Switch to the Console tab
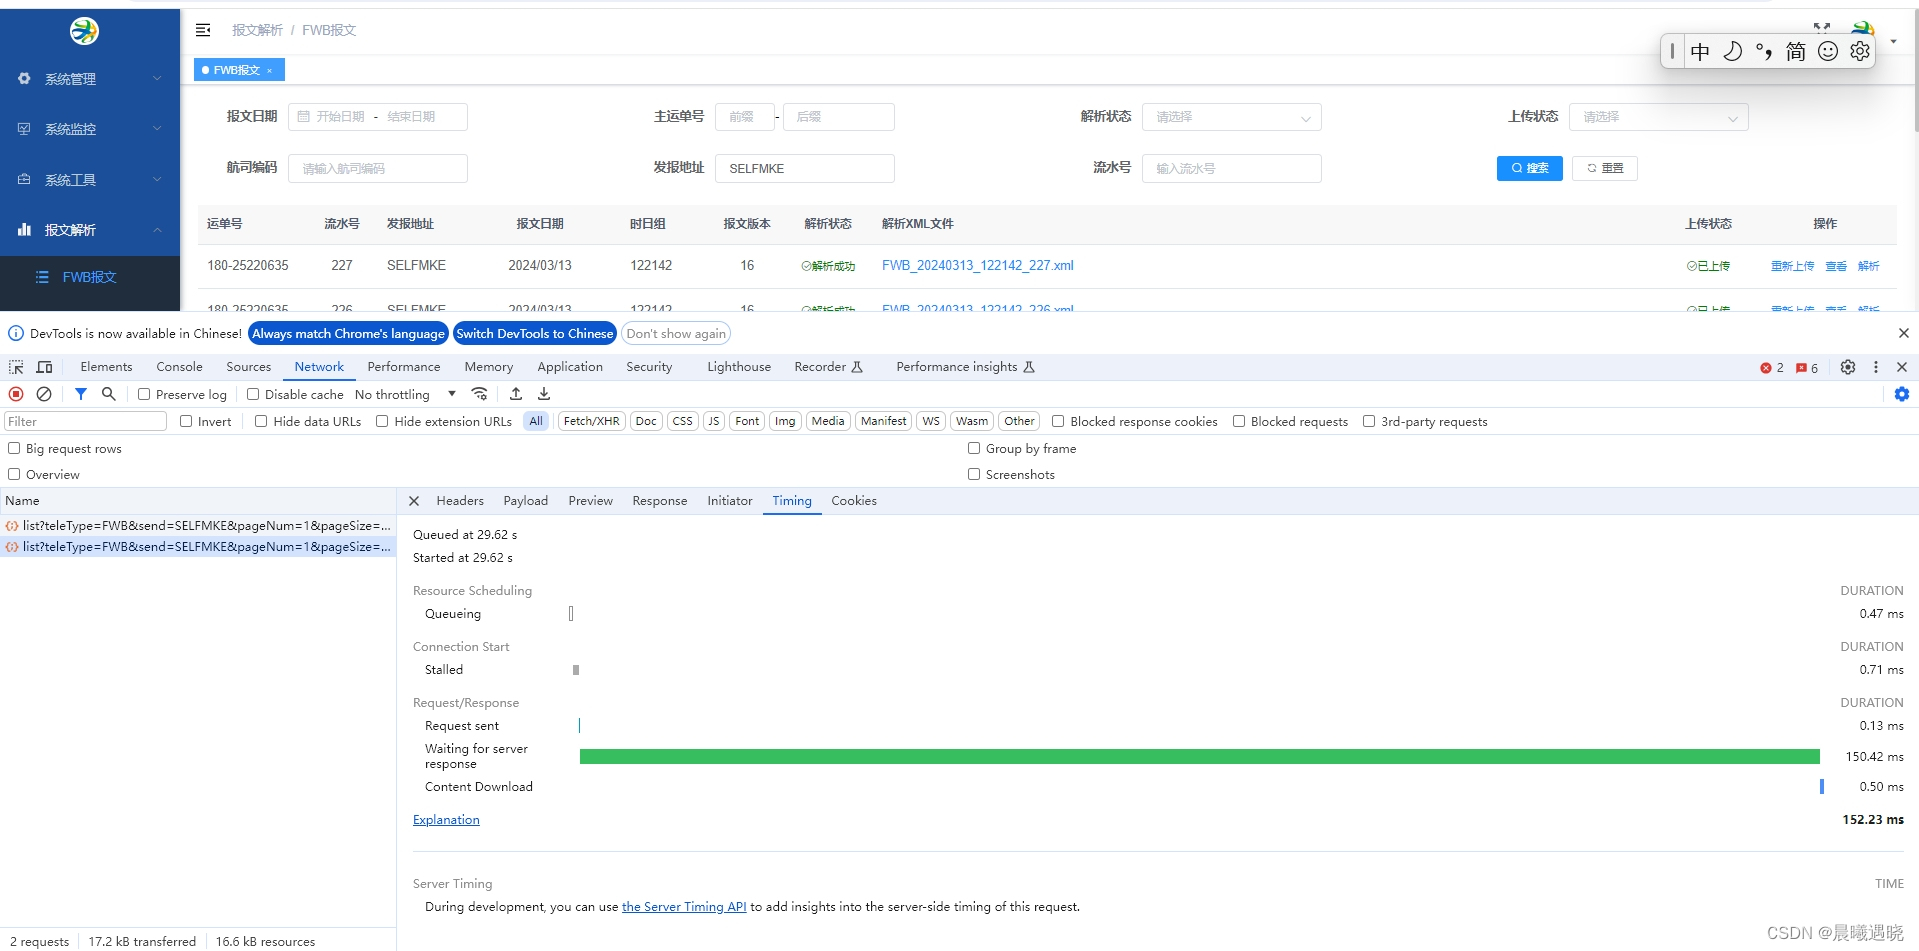This screenshot has width=1919, height=951. (179, 367)
